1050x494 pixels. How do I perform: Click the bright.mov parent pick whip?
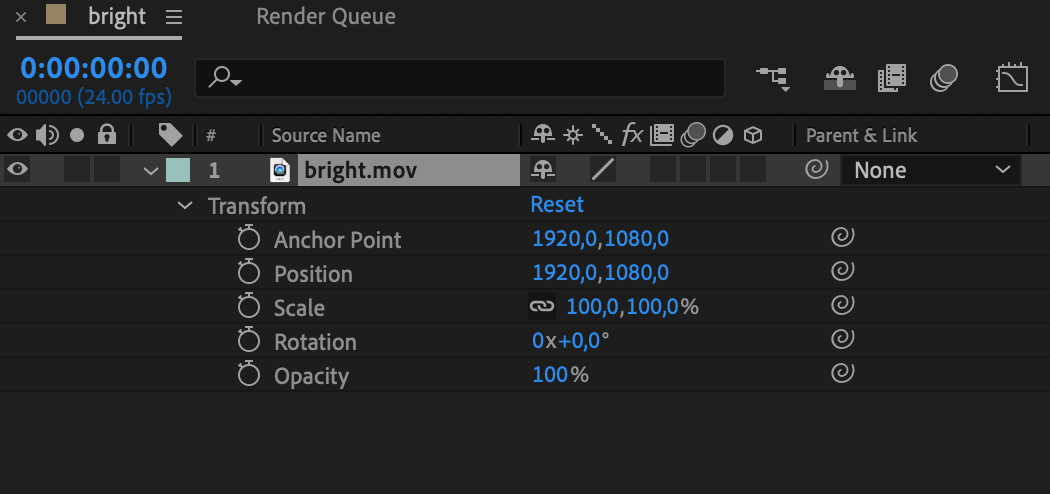tap(816, 170)
